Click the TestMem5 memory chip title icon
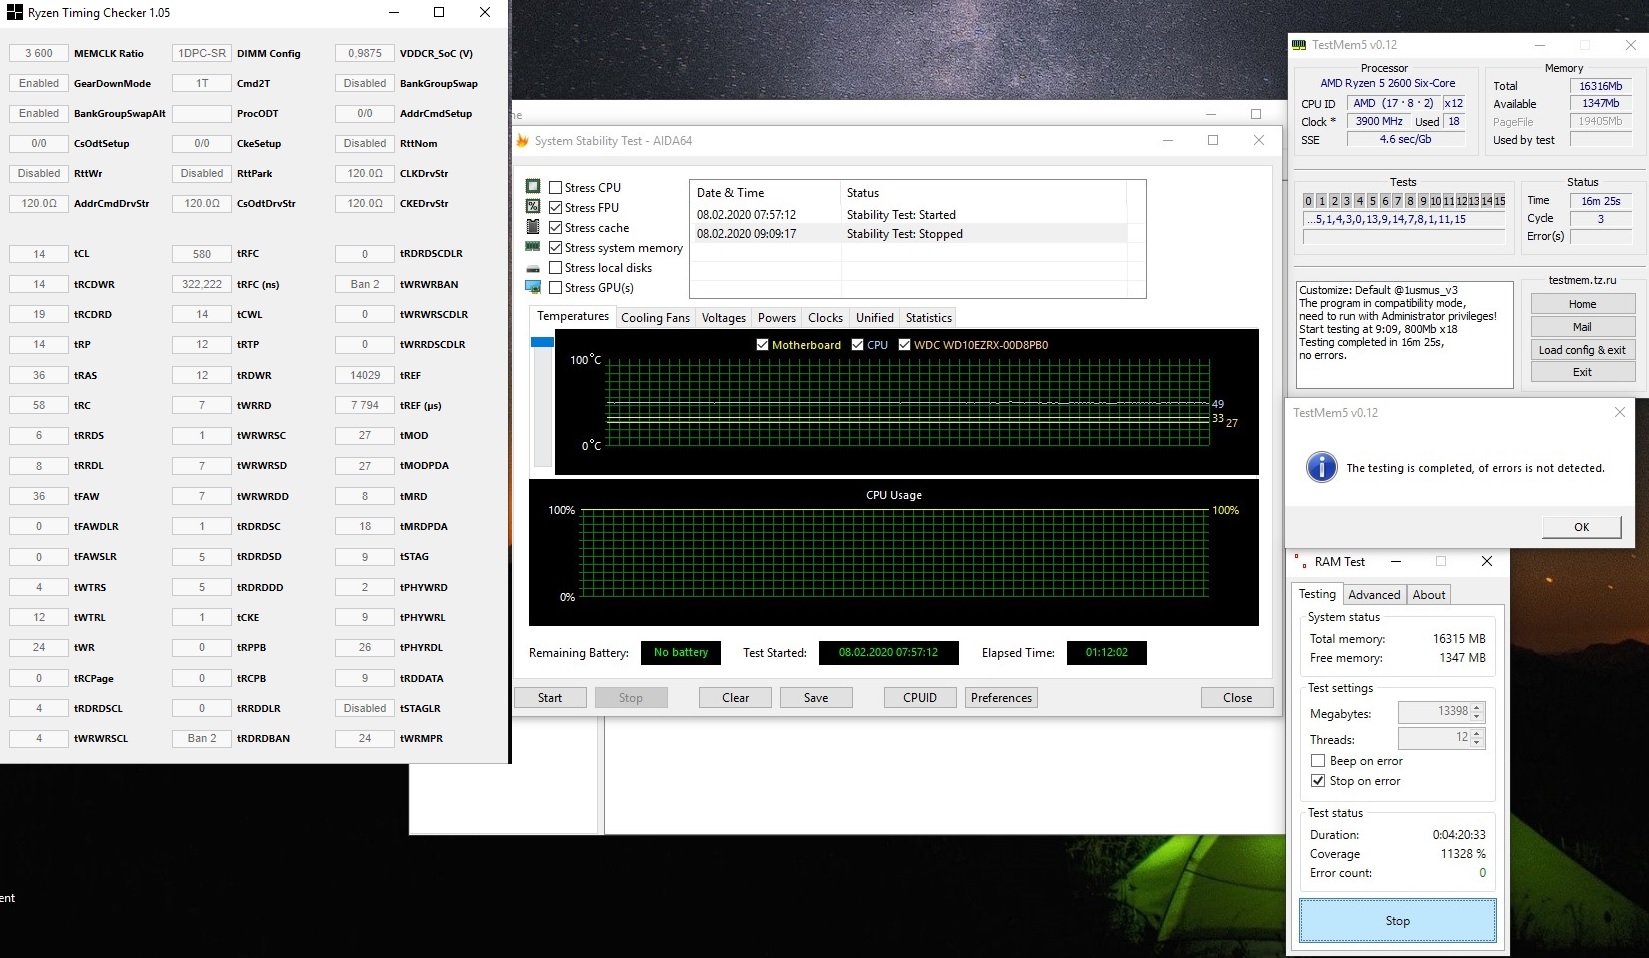 [x=1299, y=45]
